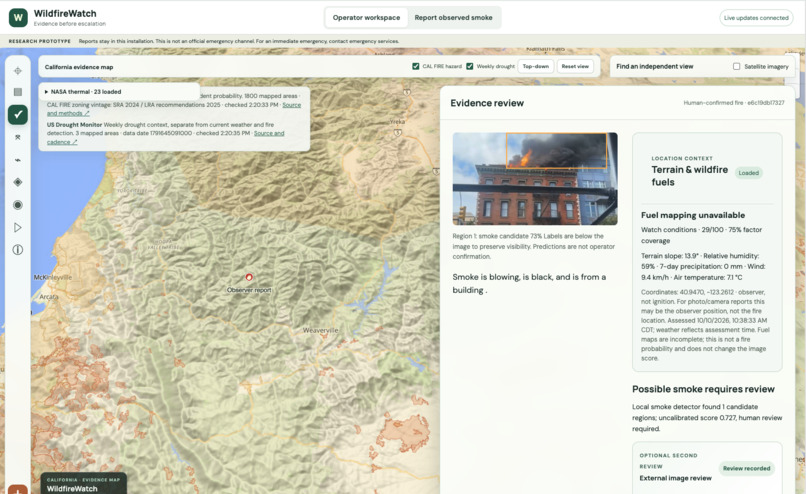Click the smoke description text about building

click(x=529, y=283)
